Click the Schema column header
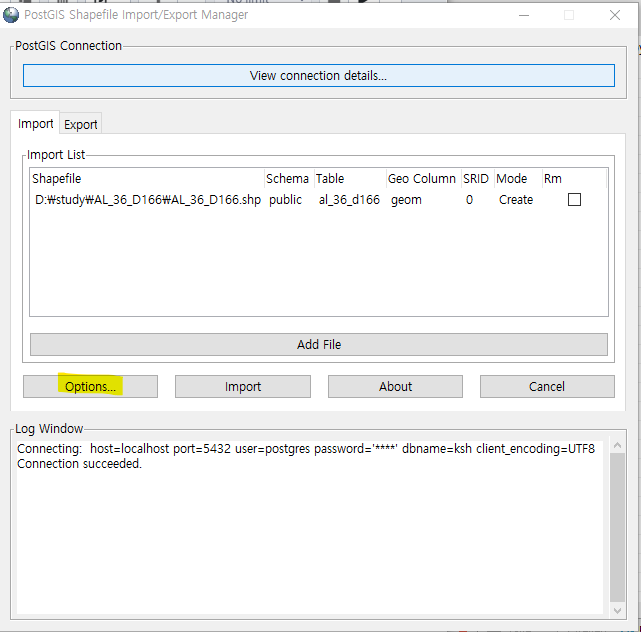Viewport: 641px width, 632px height. click(289, 179)
